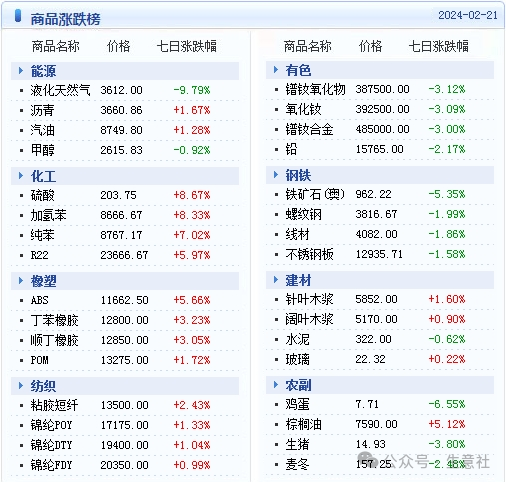Expand the 有色 category arrow
The width and height of the screenshot is (506, 482).
[x=276, y=70]
